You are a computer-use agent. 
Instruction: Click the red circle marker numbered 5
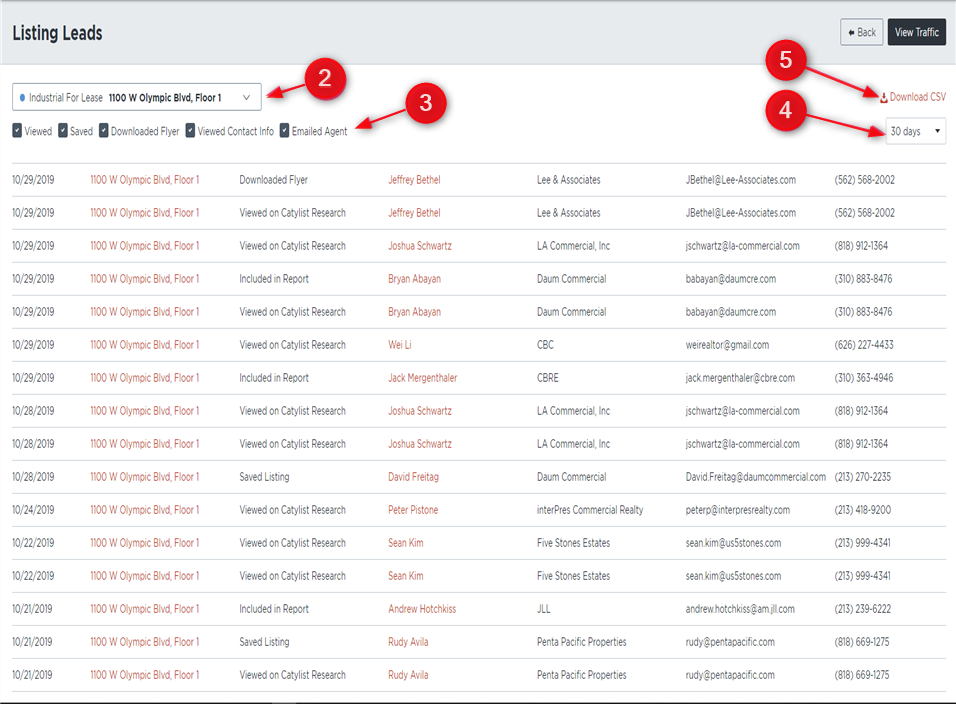(785, 60)
